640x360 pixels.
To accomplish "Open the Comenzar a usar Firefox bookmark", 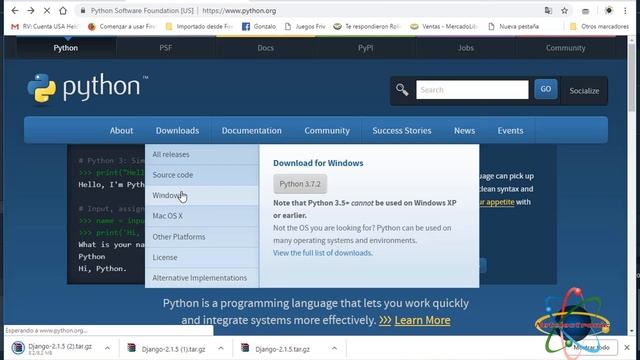I will pyautogui.click(x=122, y=27).
